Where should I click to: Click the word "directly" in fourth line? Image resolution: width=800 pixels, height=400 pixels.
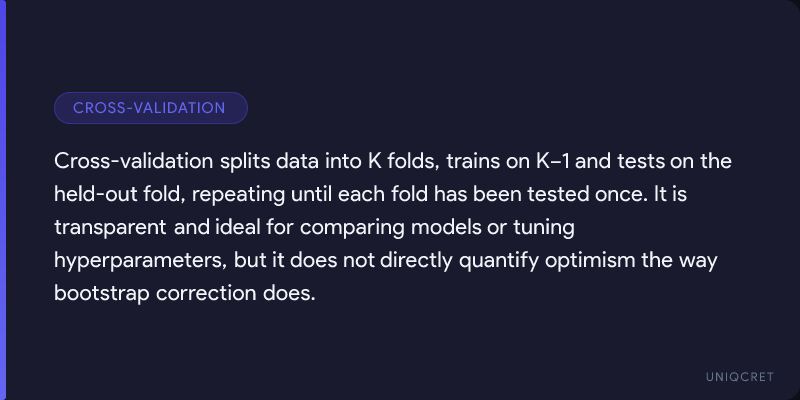(x=414, y=260)
